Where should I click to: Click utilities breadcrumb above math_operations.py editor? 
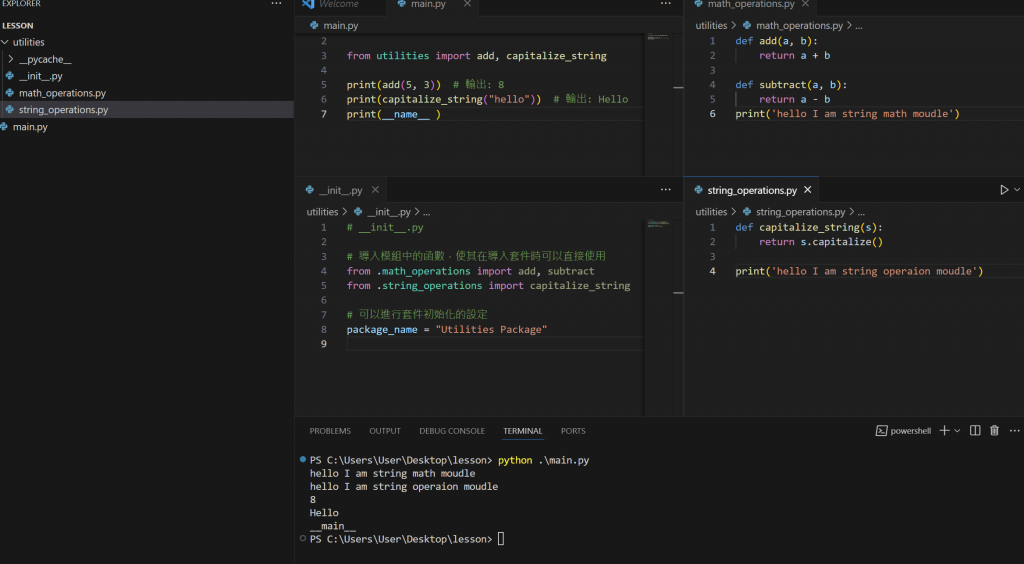(x=711, y=25)
